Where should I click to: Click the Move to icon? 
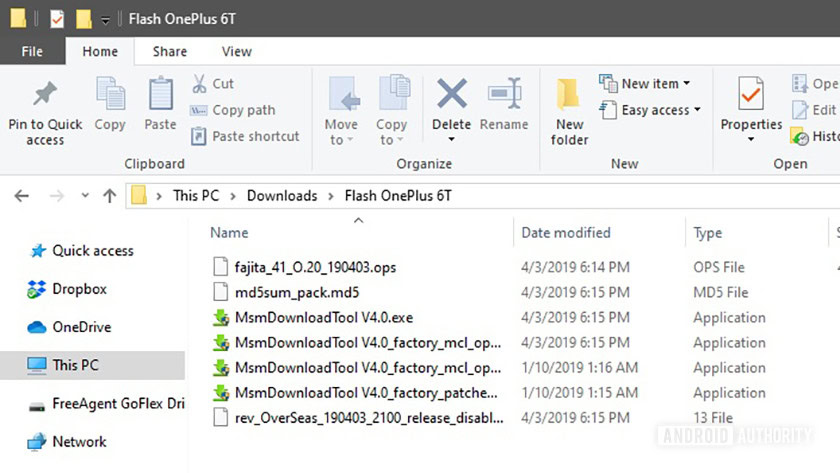tap(343, 94)
